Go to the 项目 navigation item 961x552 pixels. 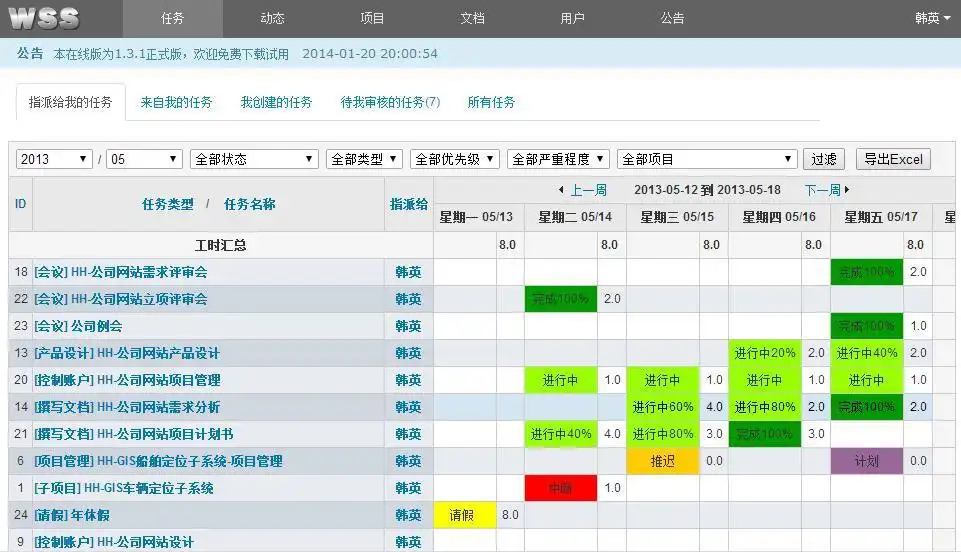pyautogui.click(x=372, y=18)
